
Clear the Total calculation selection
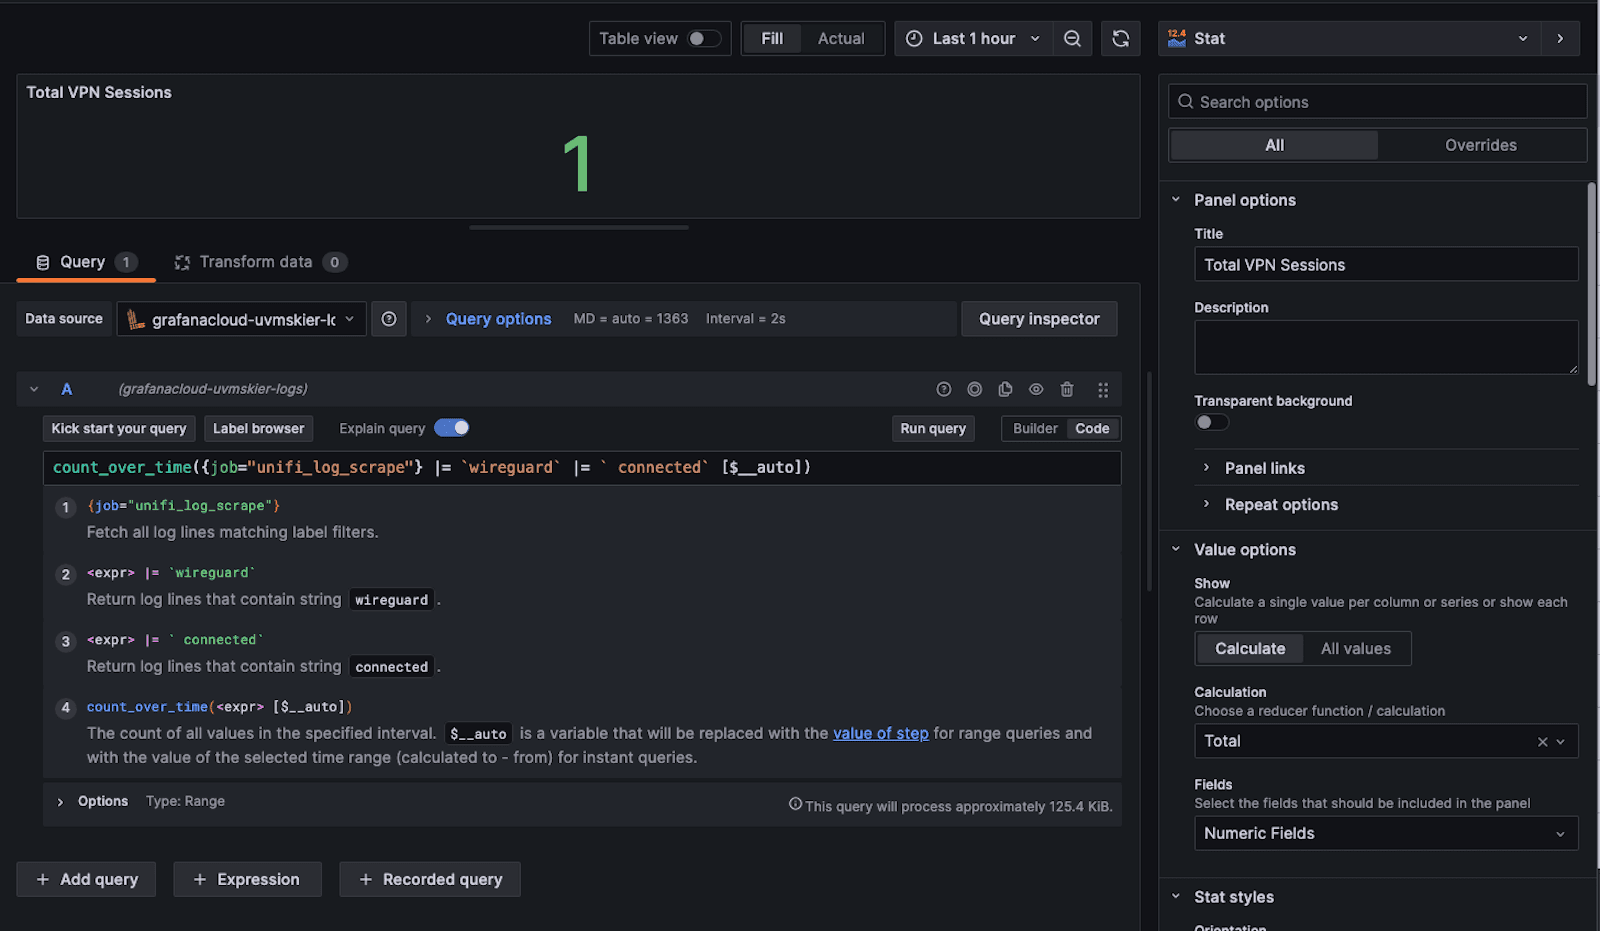pos(1542,741)
